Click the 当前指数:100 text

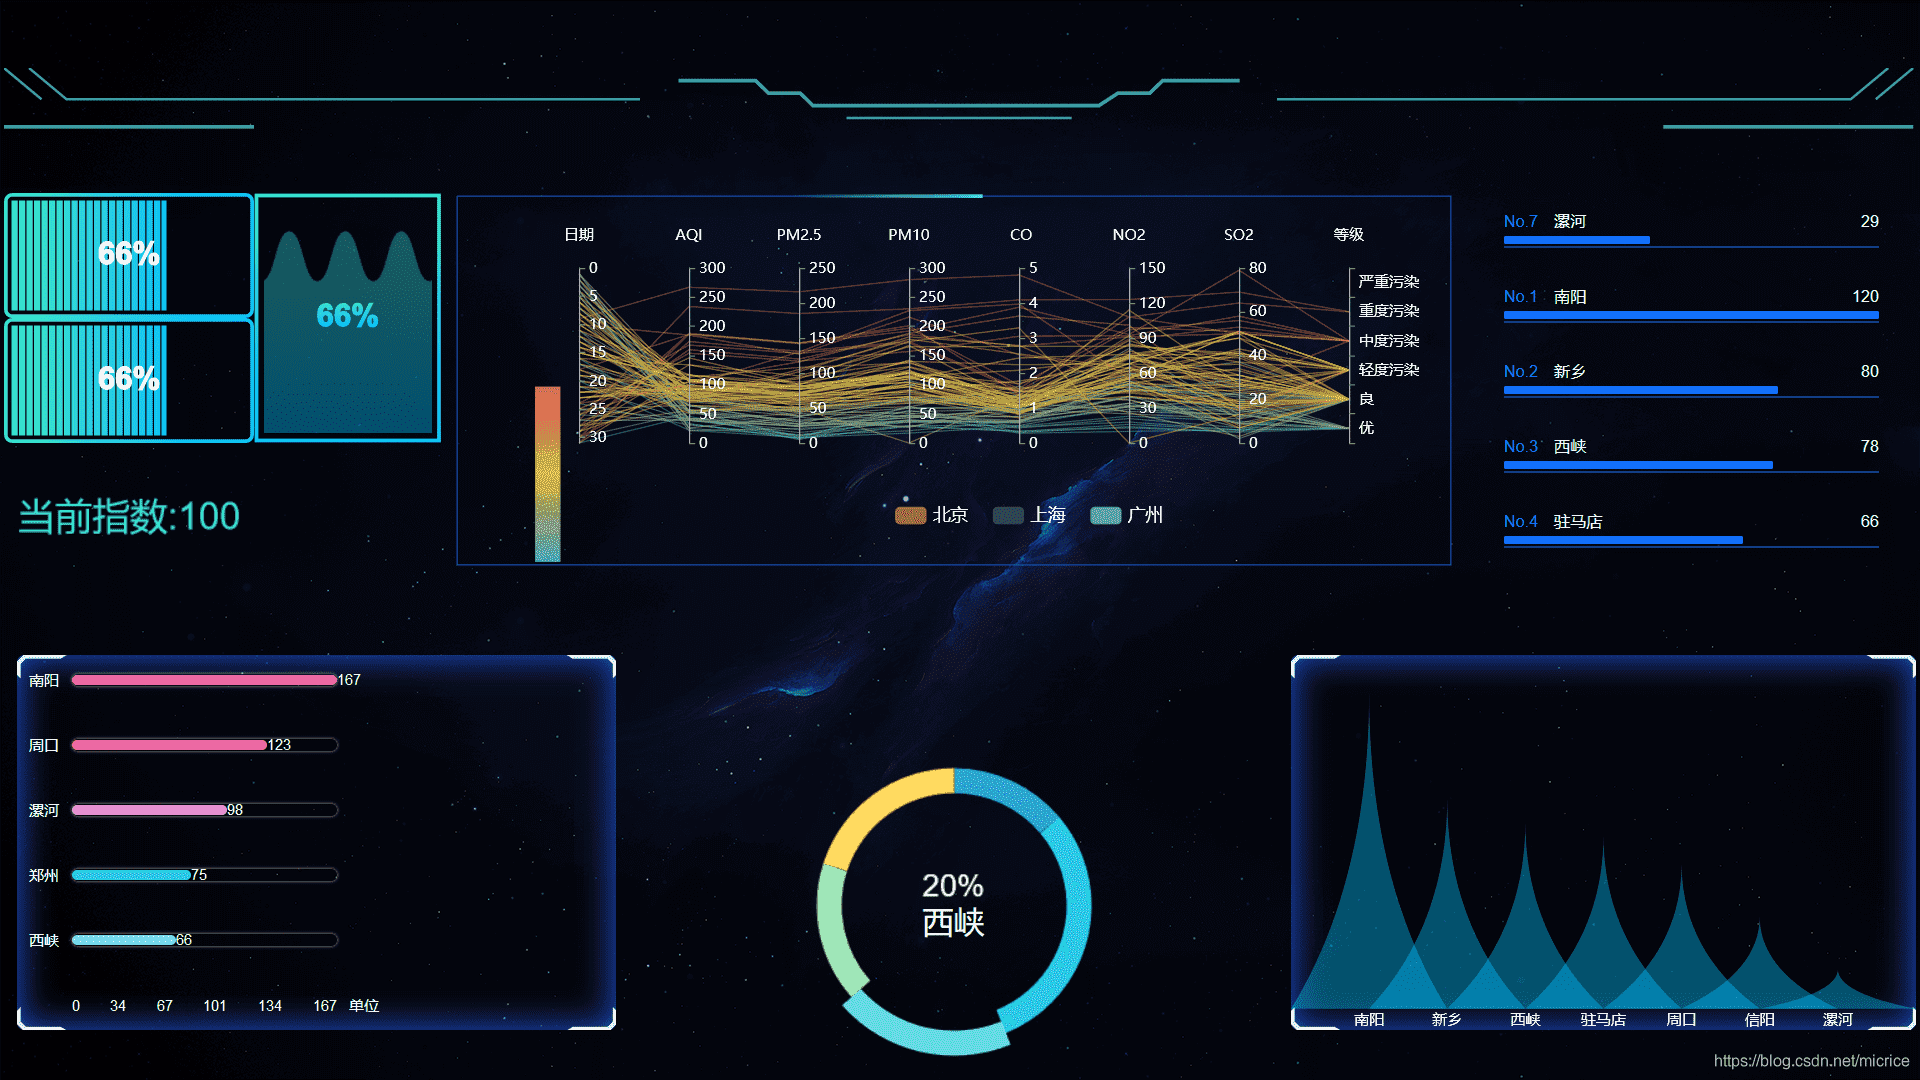click(x=129, y=517)
